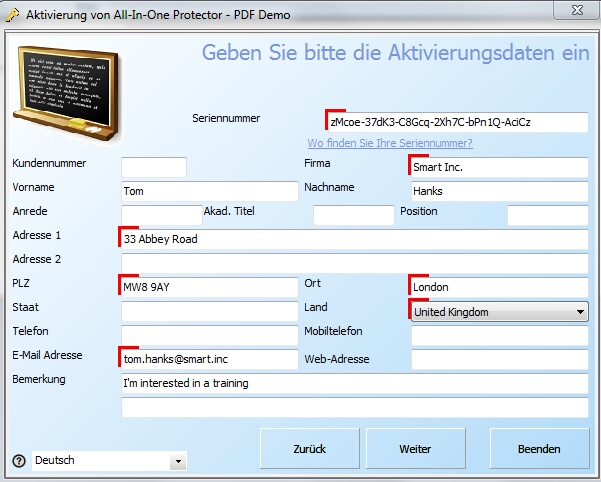
Task: Focus the PLZ postal code field
Action: click(209, 287)
